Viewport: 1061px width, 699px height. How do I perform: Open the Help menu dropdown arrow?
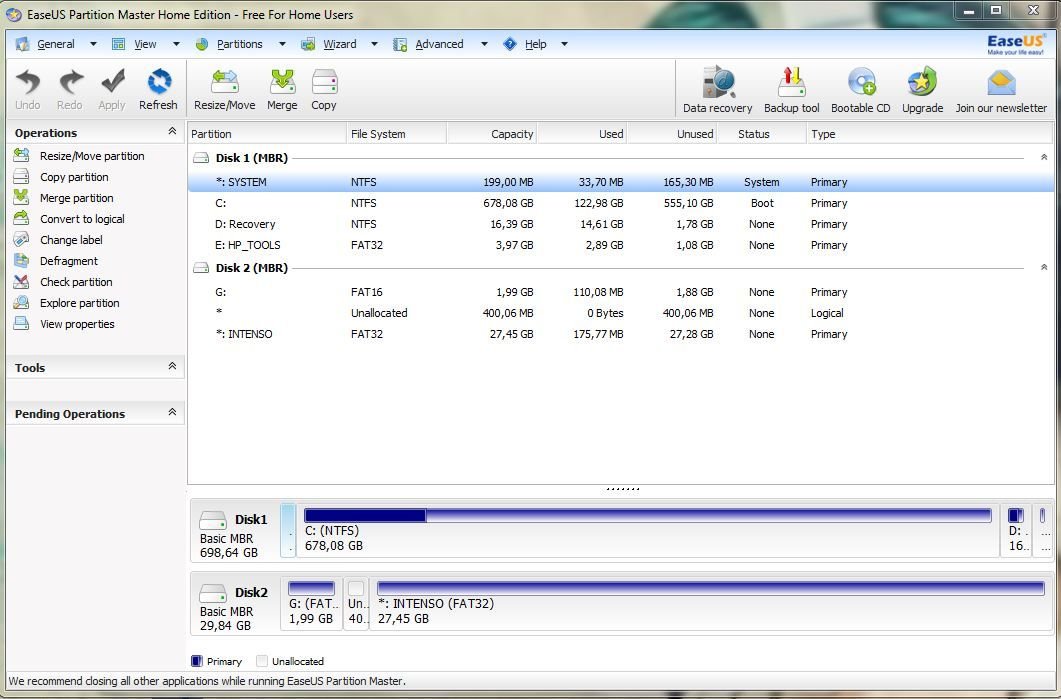[564, 44]
